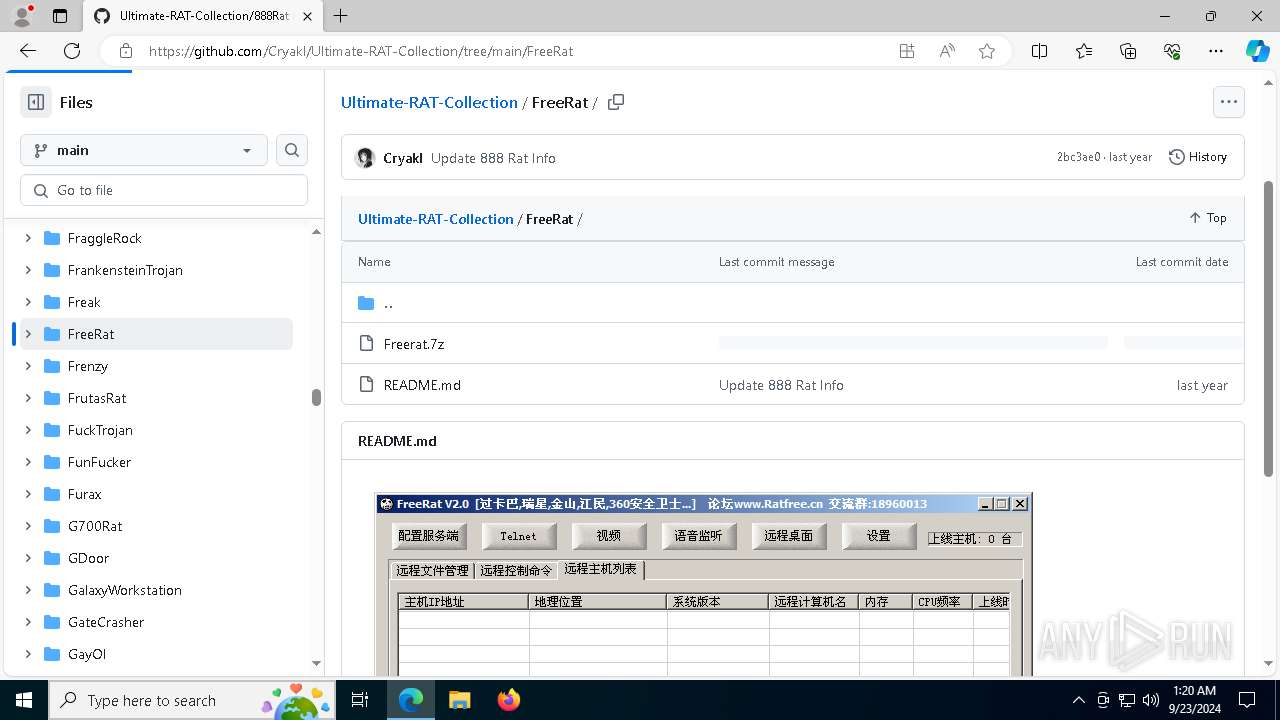This screenshot has width=1280, height=720.
Task: Go back to previous page
Action: [28, 51]
